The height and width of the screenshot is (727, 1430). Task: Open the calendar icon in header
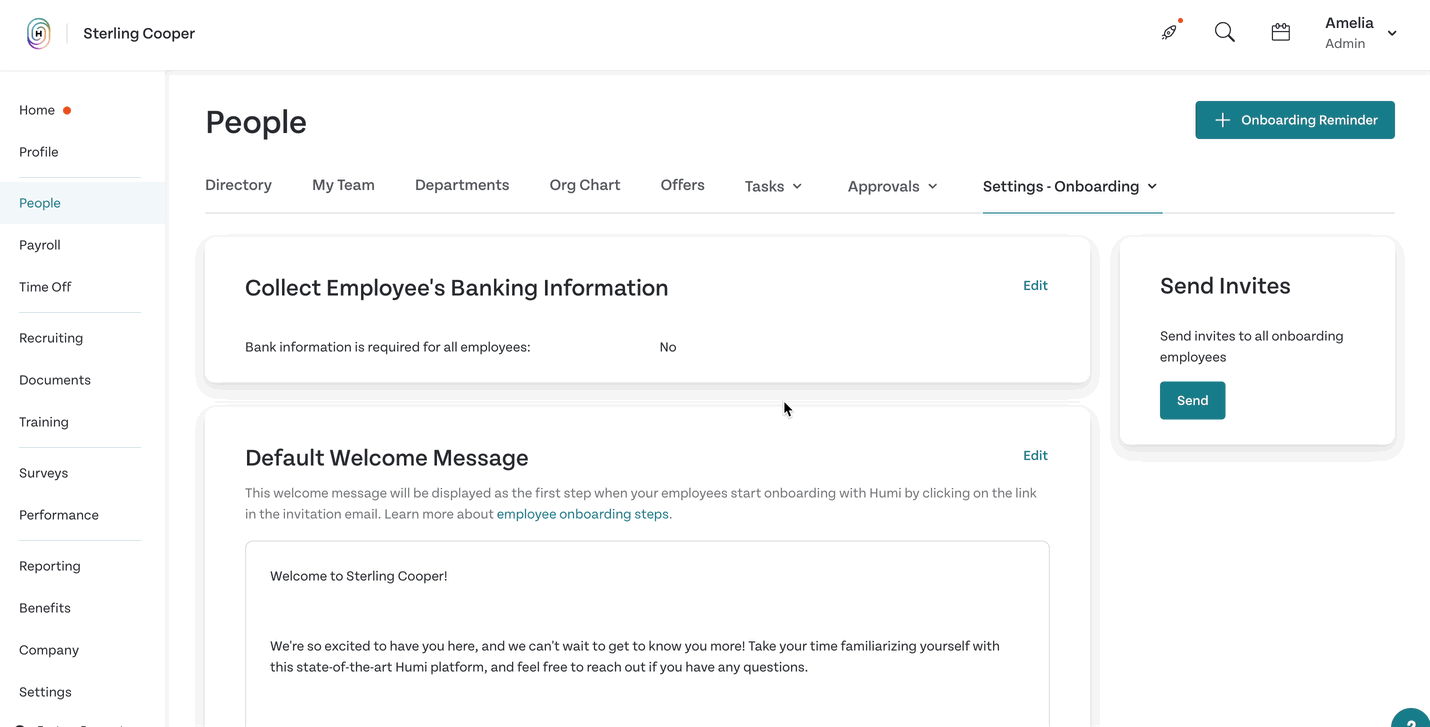point(1280,32)
